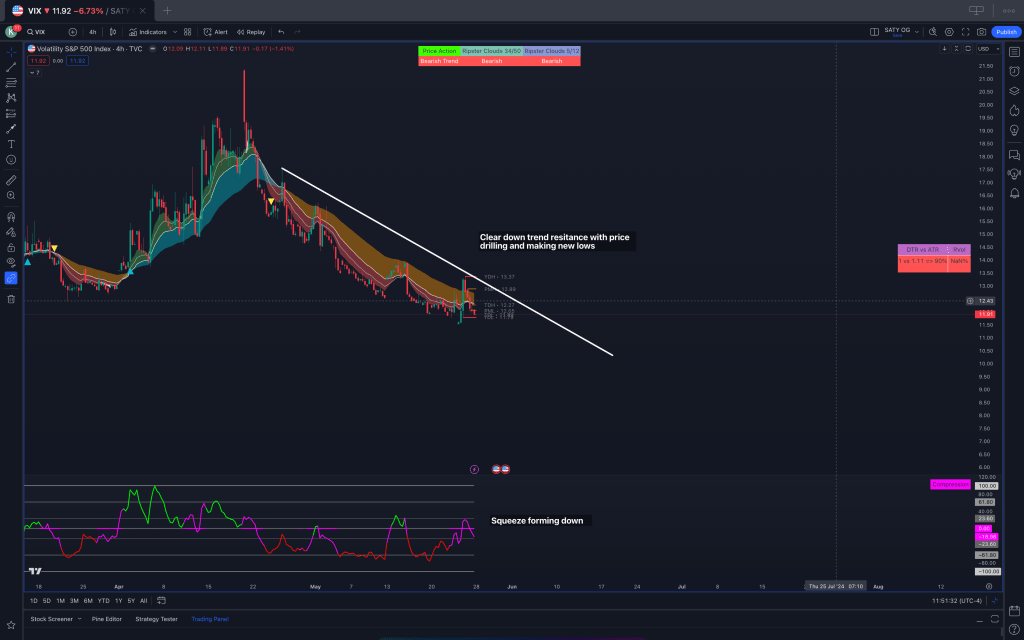
Task: Open the Strategy Tester tab
Action: pos(158,619)
